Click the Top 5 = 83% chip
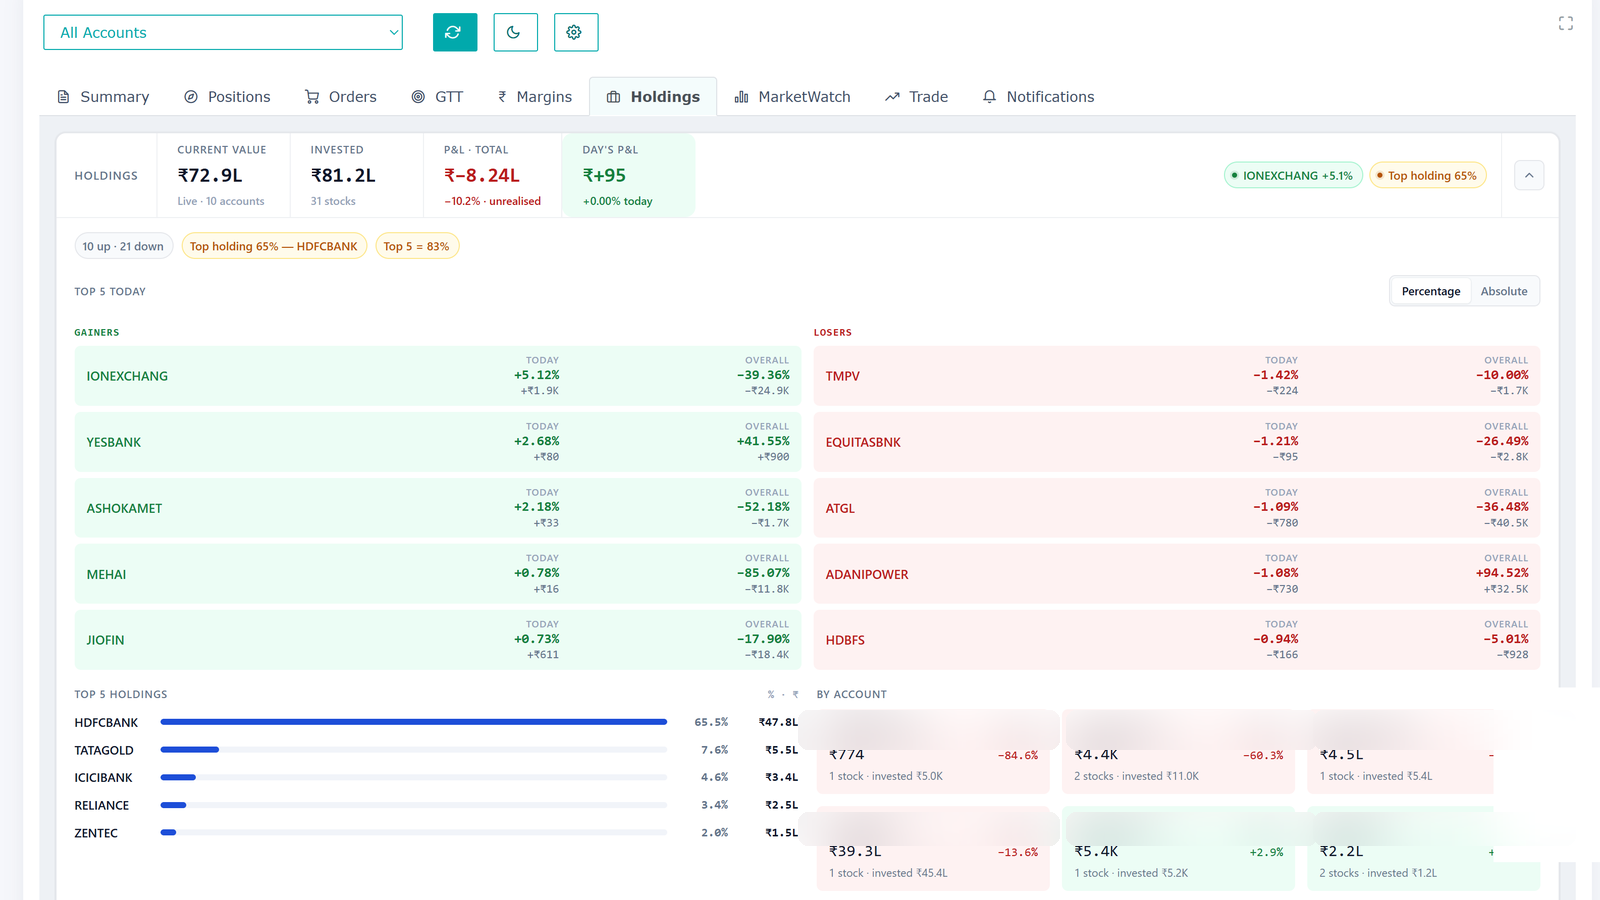Image resolution: width=1600 pixels, height=900 pixels. [417, 246]
